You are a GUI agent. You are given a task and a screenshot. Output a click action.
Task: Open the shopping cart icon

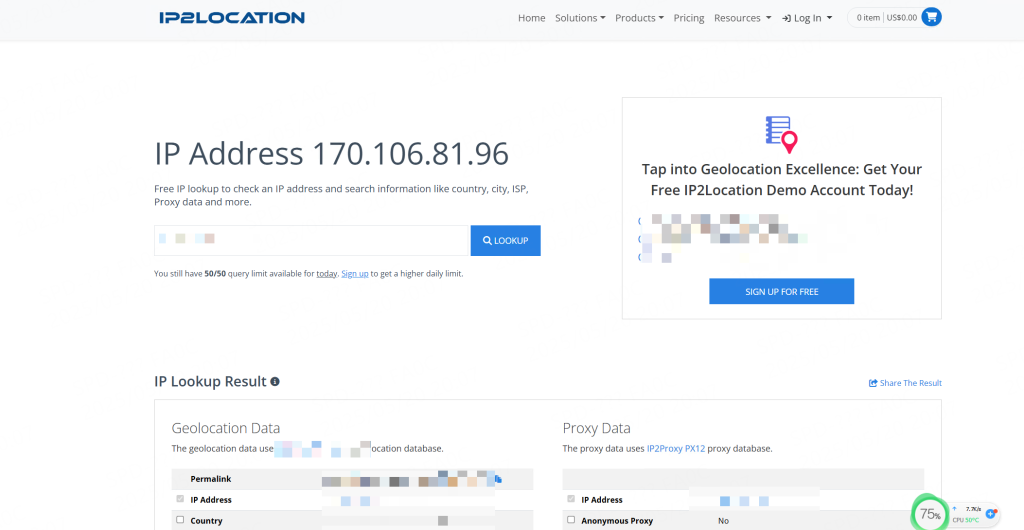(931, 17)
